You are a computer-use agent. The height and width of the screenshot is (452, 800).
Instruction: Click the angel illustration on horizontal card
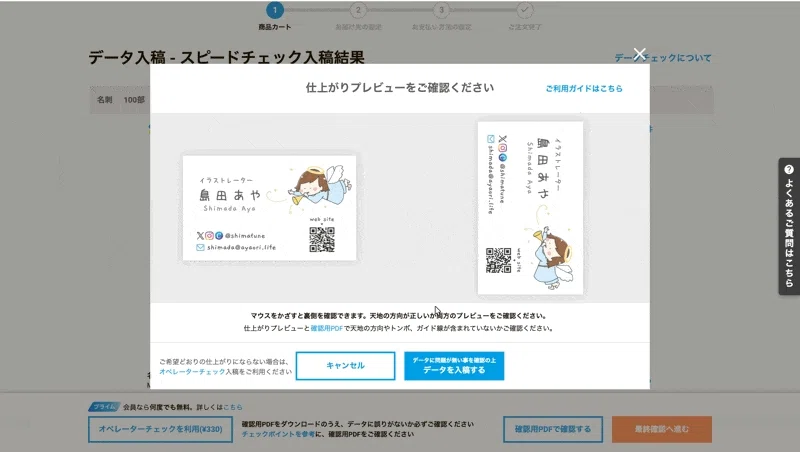click(319, 185)
